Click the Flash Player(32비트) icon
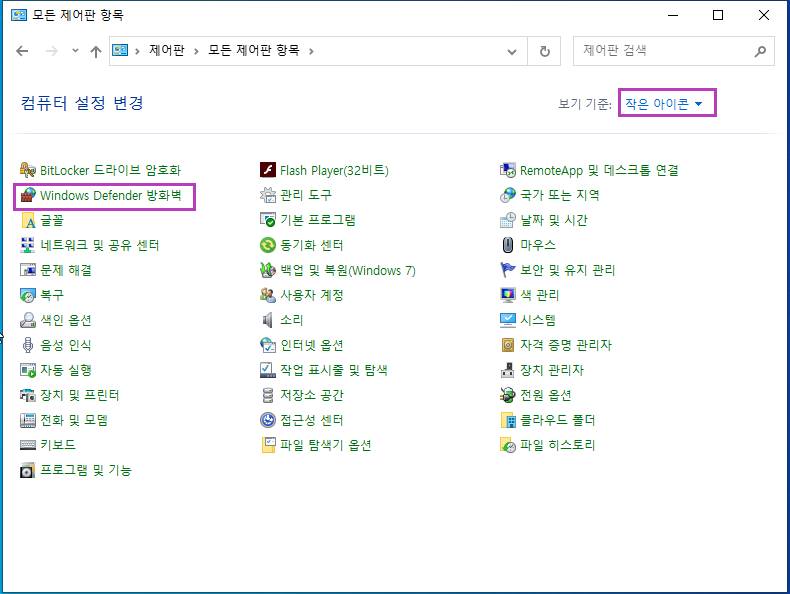 [268, 170]
